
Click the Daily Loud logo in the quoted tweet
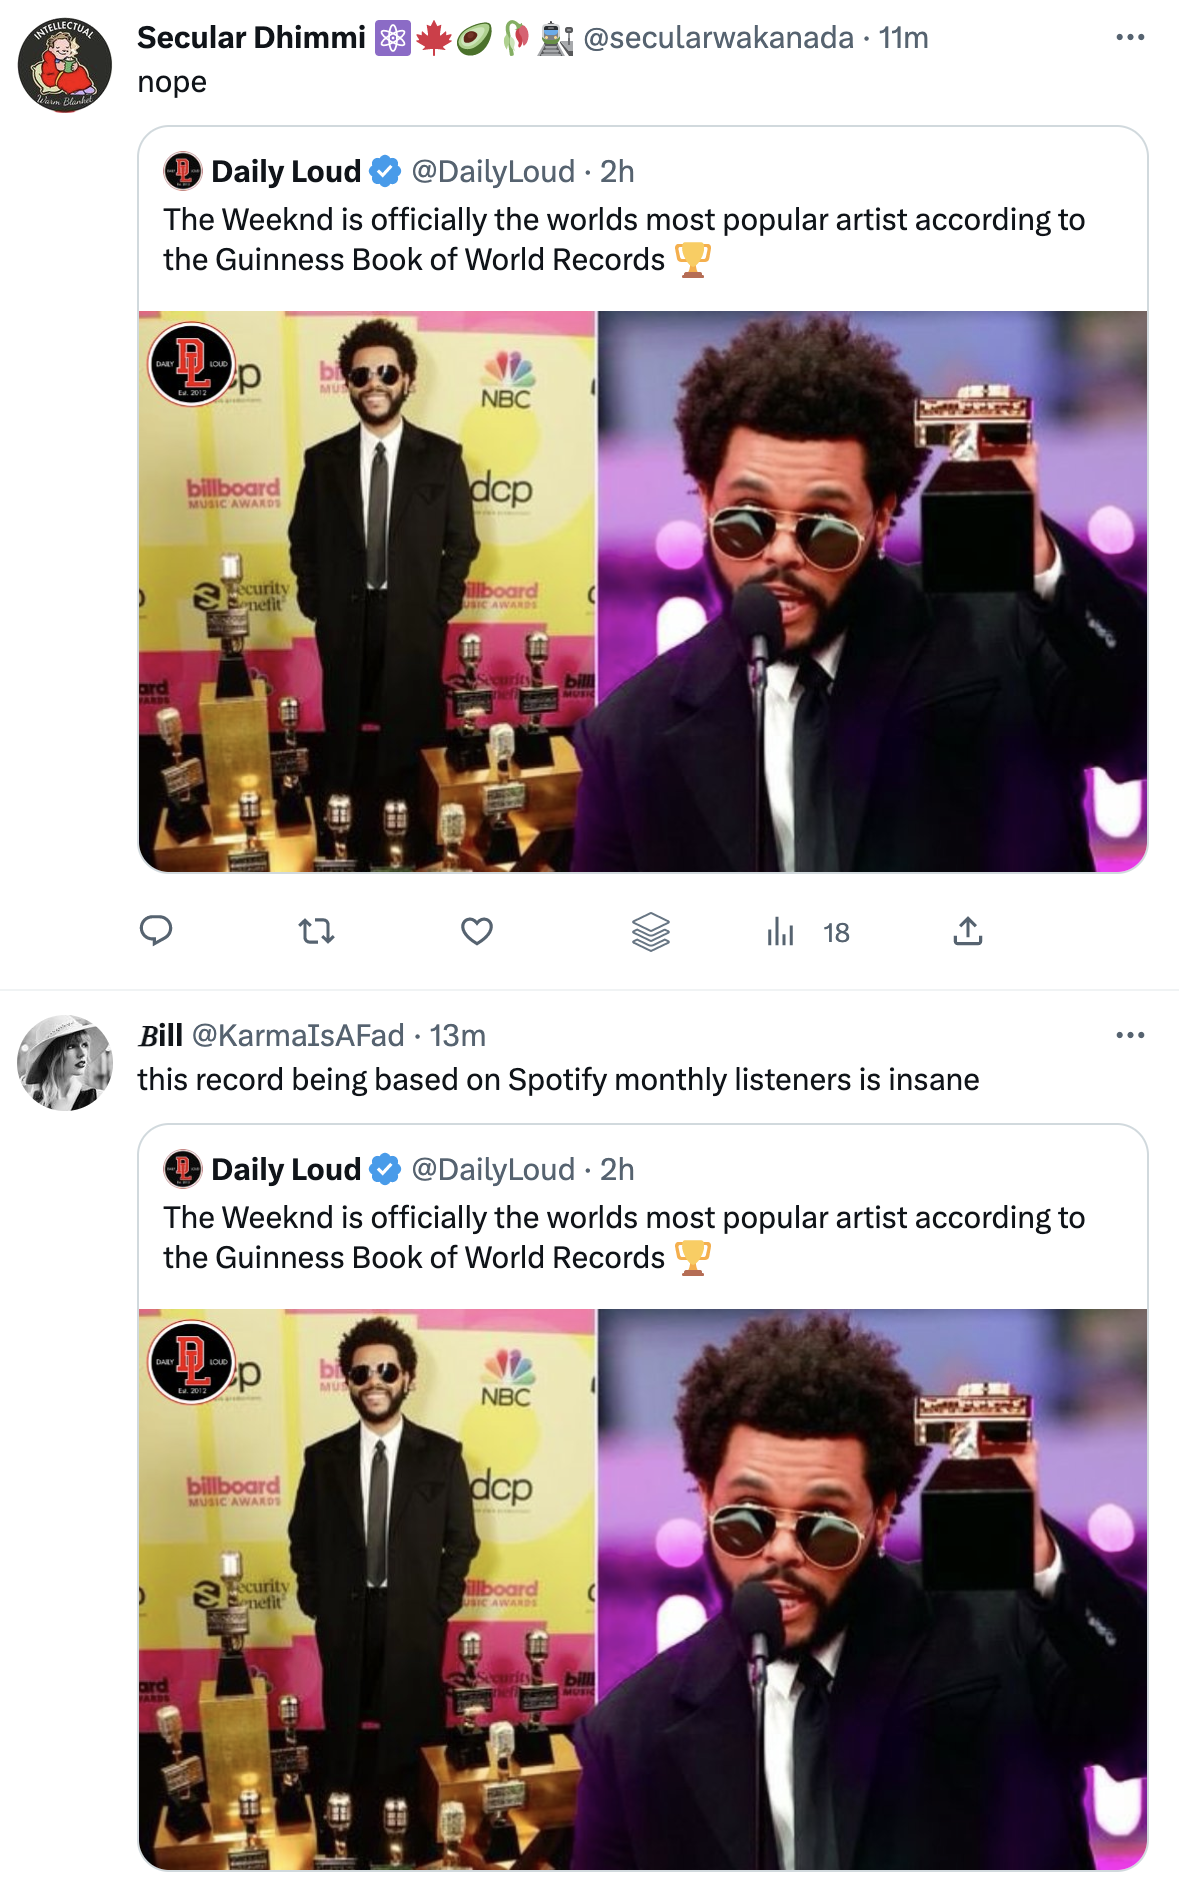pos(182,171)
